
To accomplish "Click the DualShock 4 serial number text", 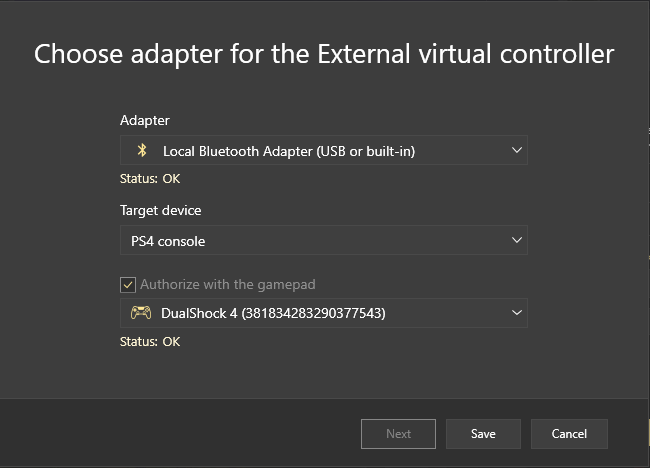I will tap(314, 313).
